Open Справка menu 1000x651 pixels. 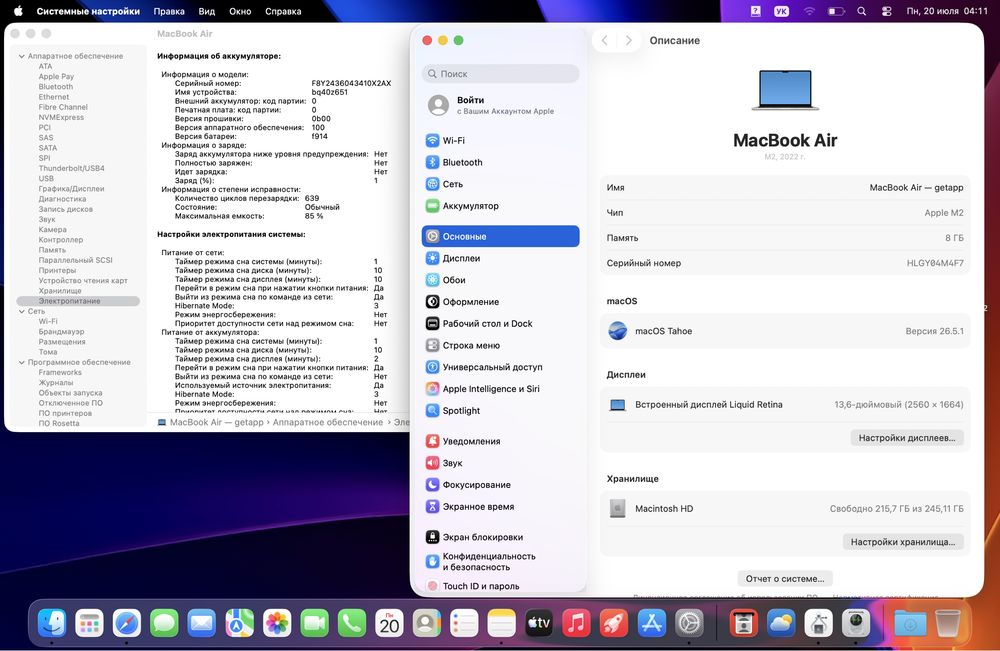click(283, 11)
